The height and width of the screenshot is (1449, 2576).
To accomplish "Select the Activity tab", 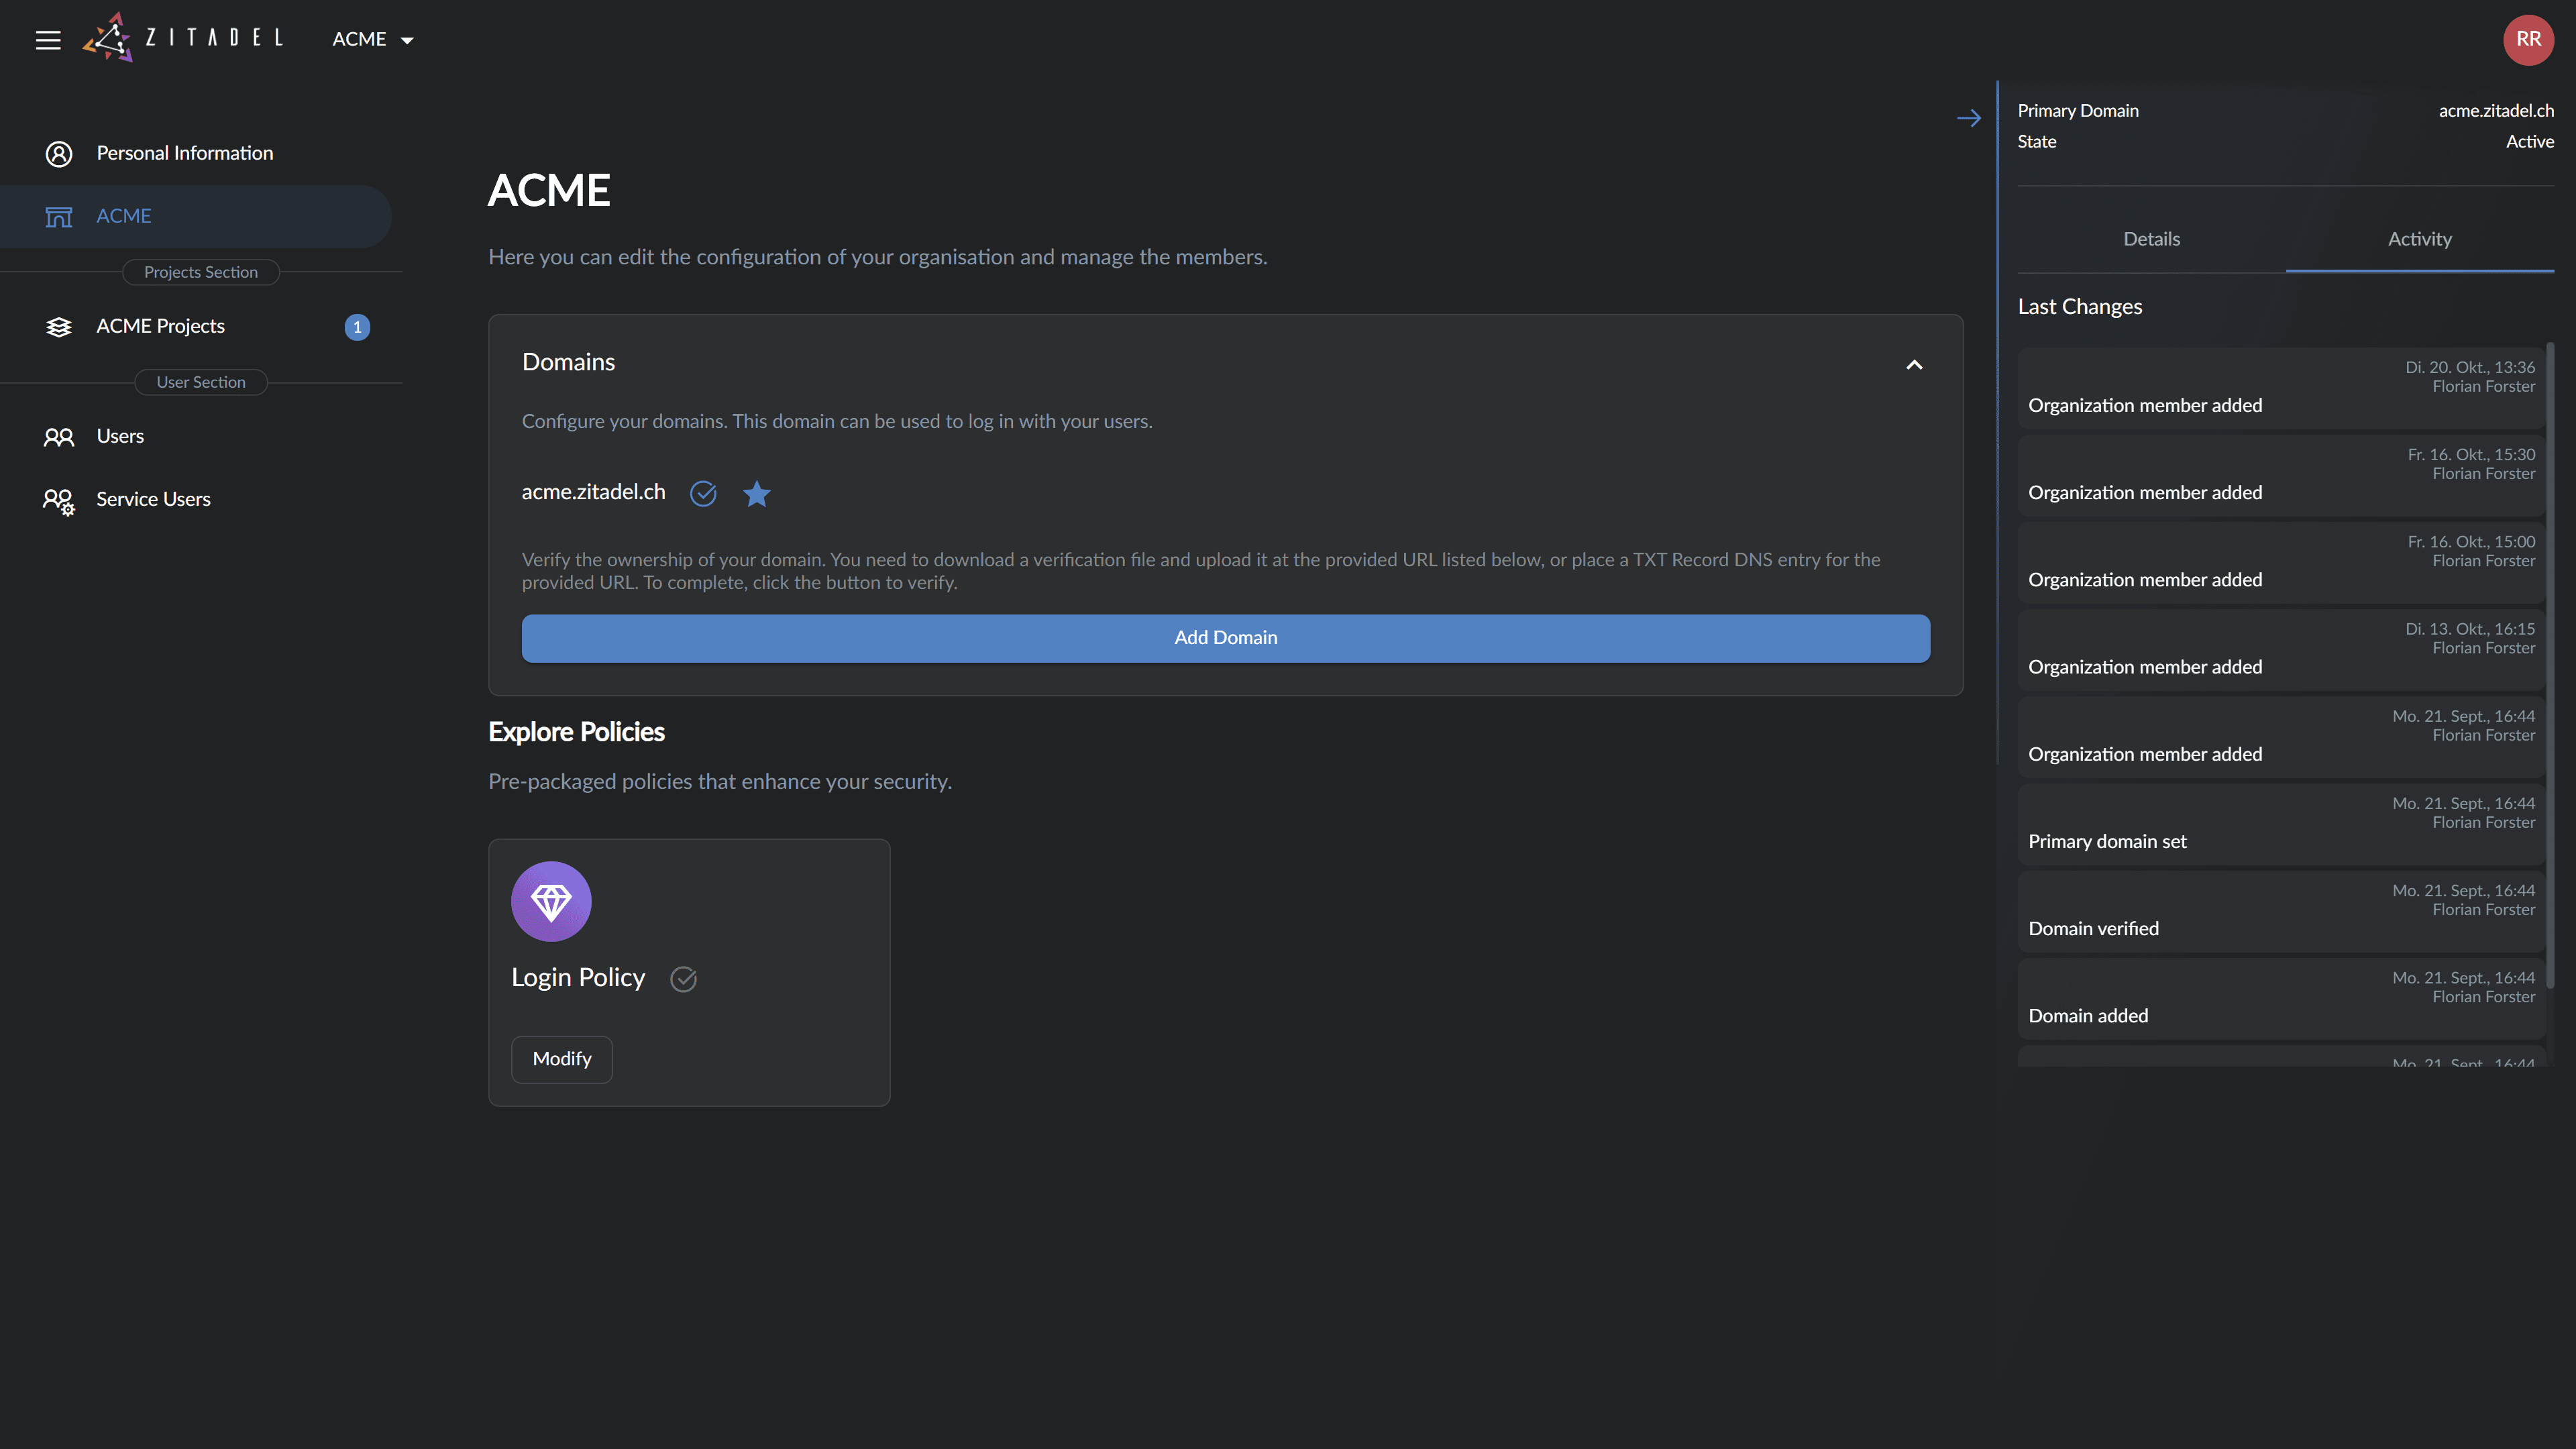I will pyautogui.click(x=2419, y=239).
